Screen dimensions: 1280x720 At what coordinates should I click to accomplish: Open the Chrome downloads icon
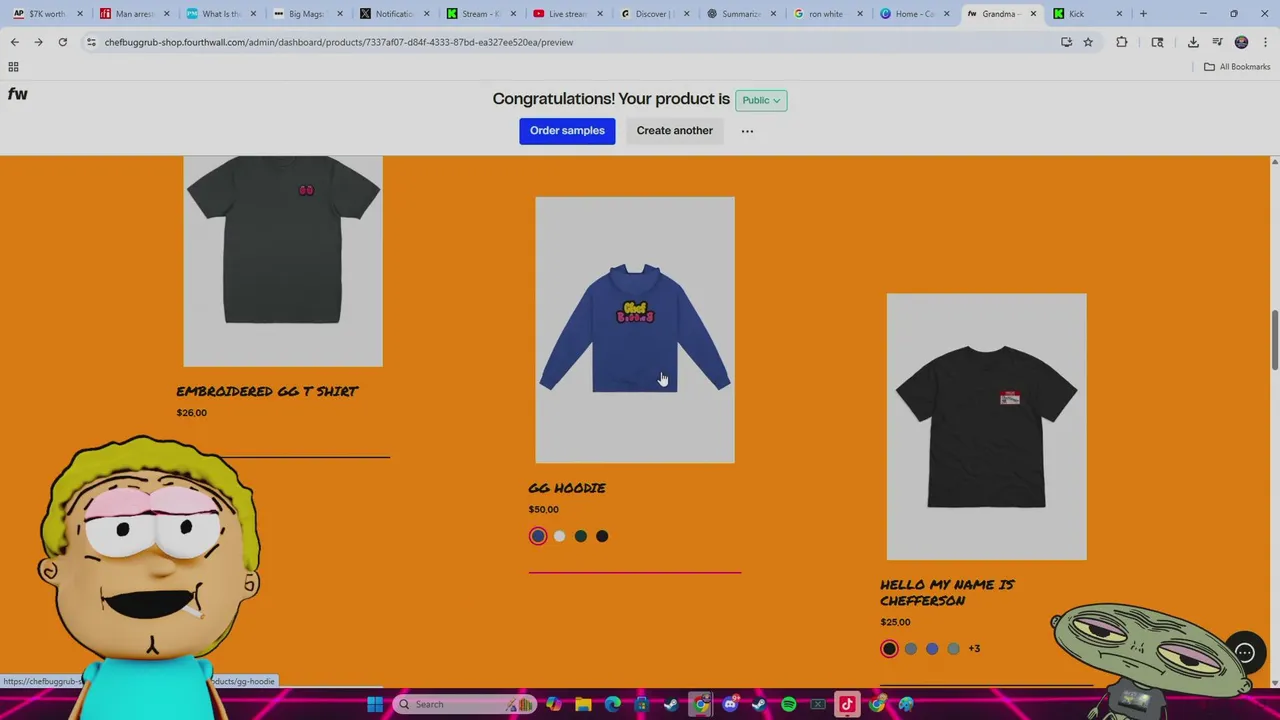[x=1193, y=42]
